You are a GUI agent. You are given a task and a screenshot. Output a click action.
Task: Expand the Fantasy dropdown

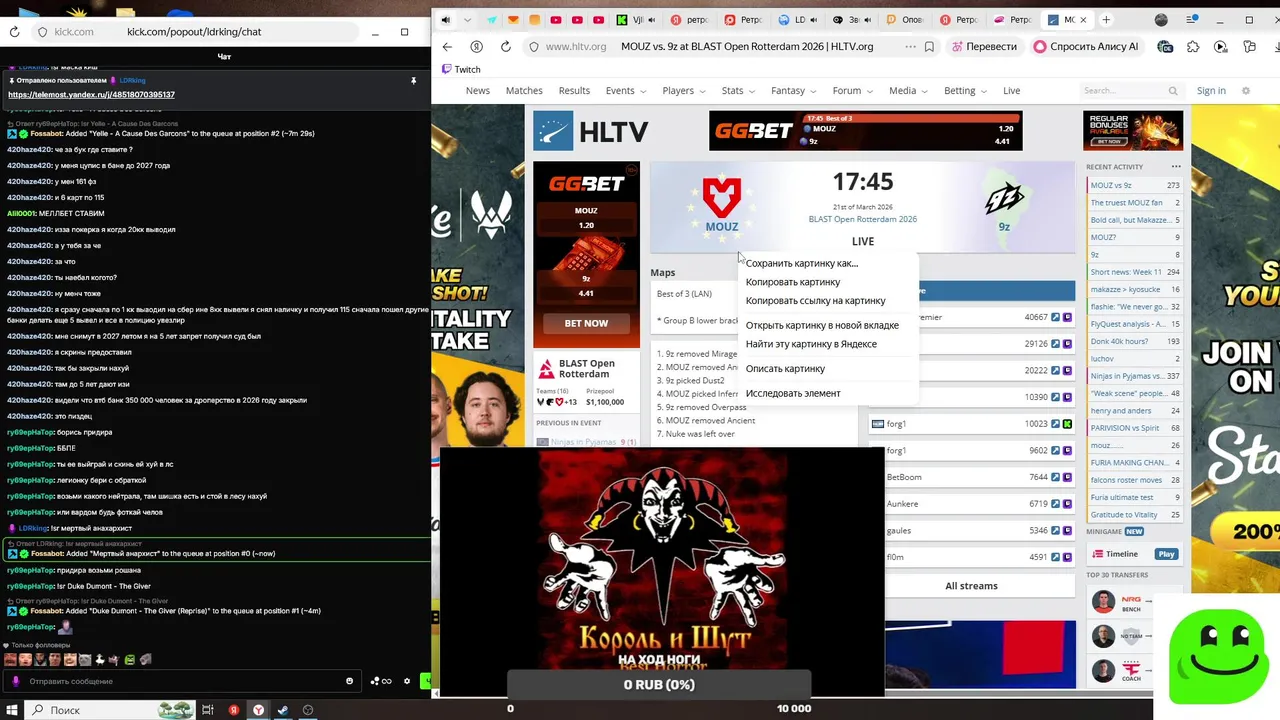[794, 91]
